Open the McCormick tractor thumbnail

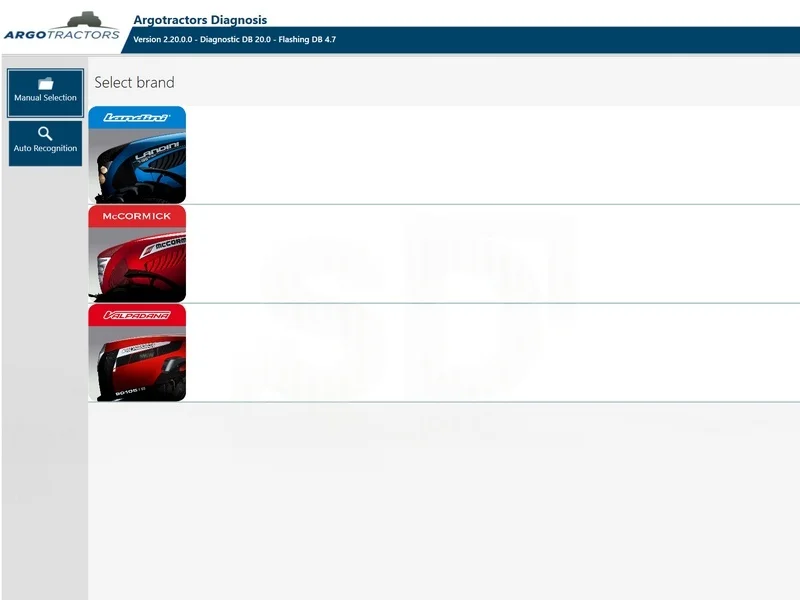[x=138, y=255]
